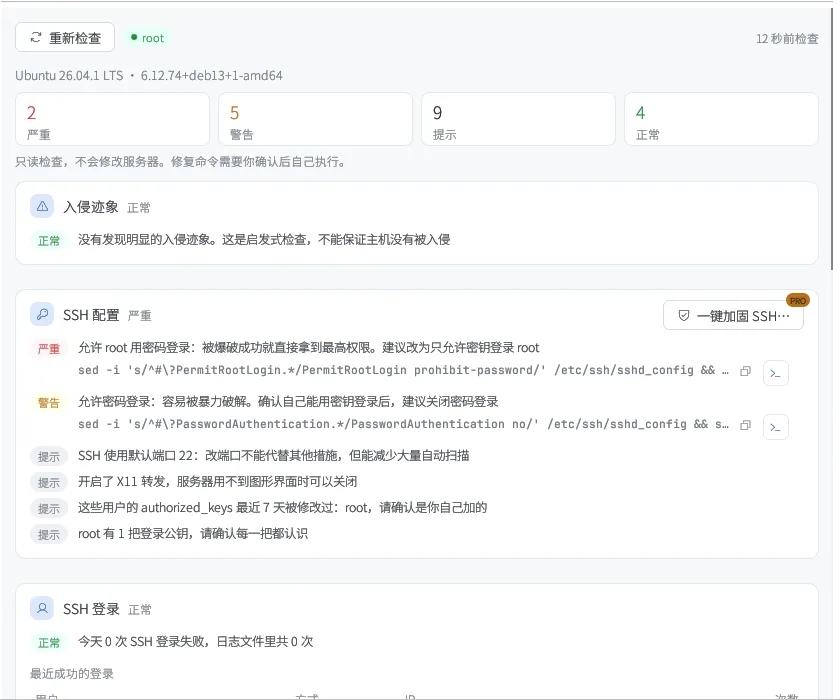840x700 pixels.
Task: Click the 提示 tag for X11 forwarding
Action: [49, 483]
